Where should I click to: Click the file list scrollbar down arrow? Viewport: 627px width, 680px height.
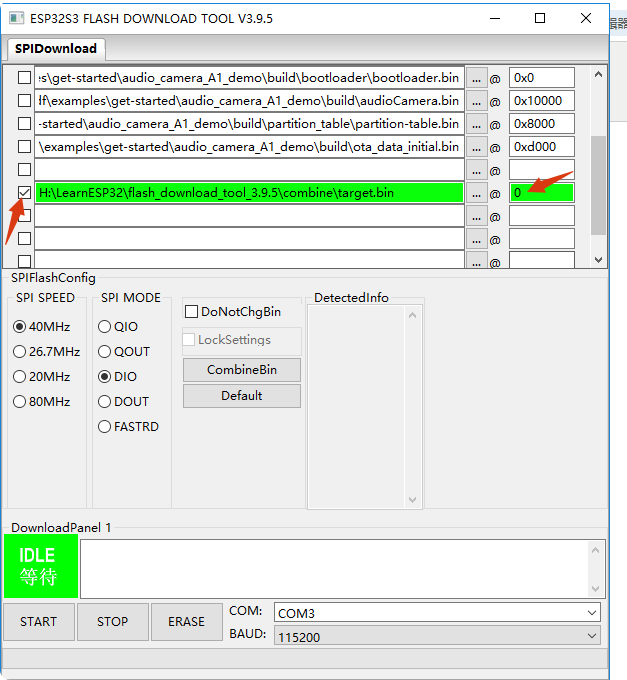tap(598, 260)
